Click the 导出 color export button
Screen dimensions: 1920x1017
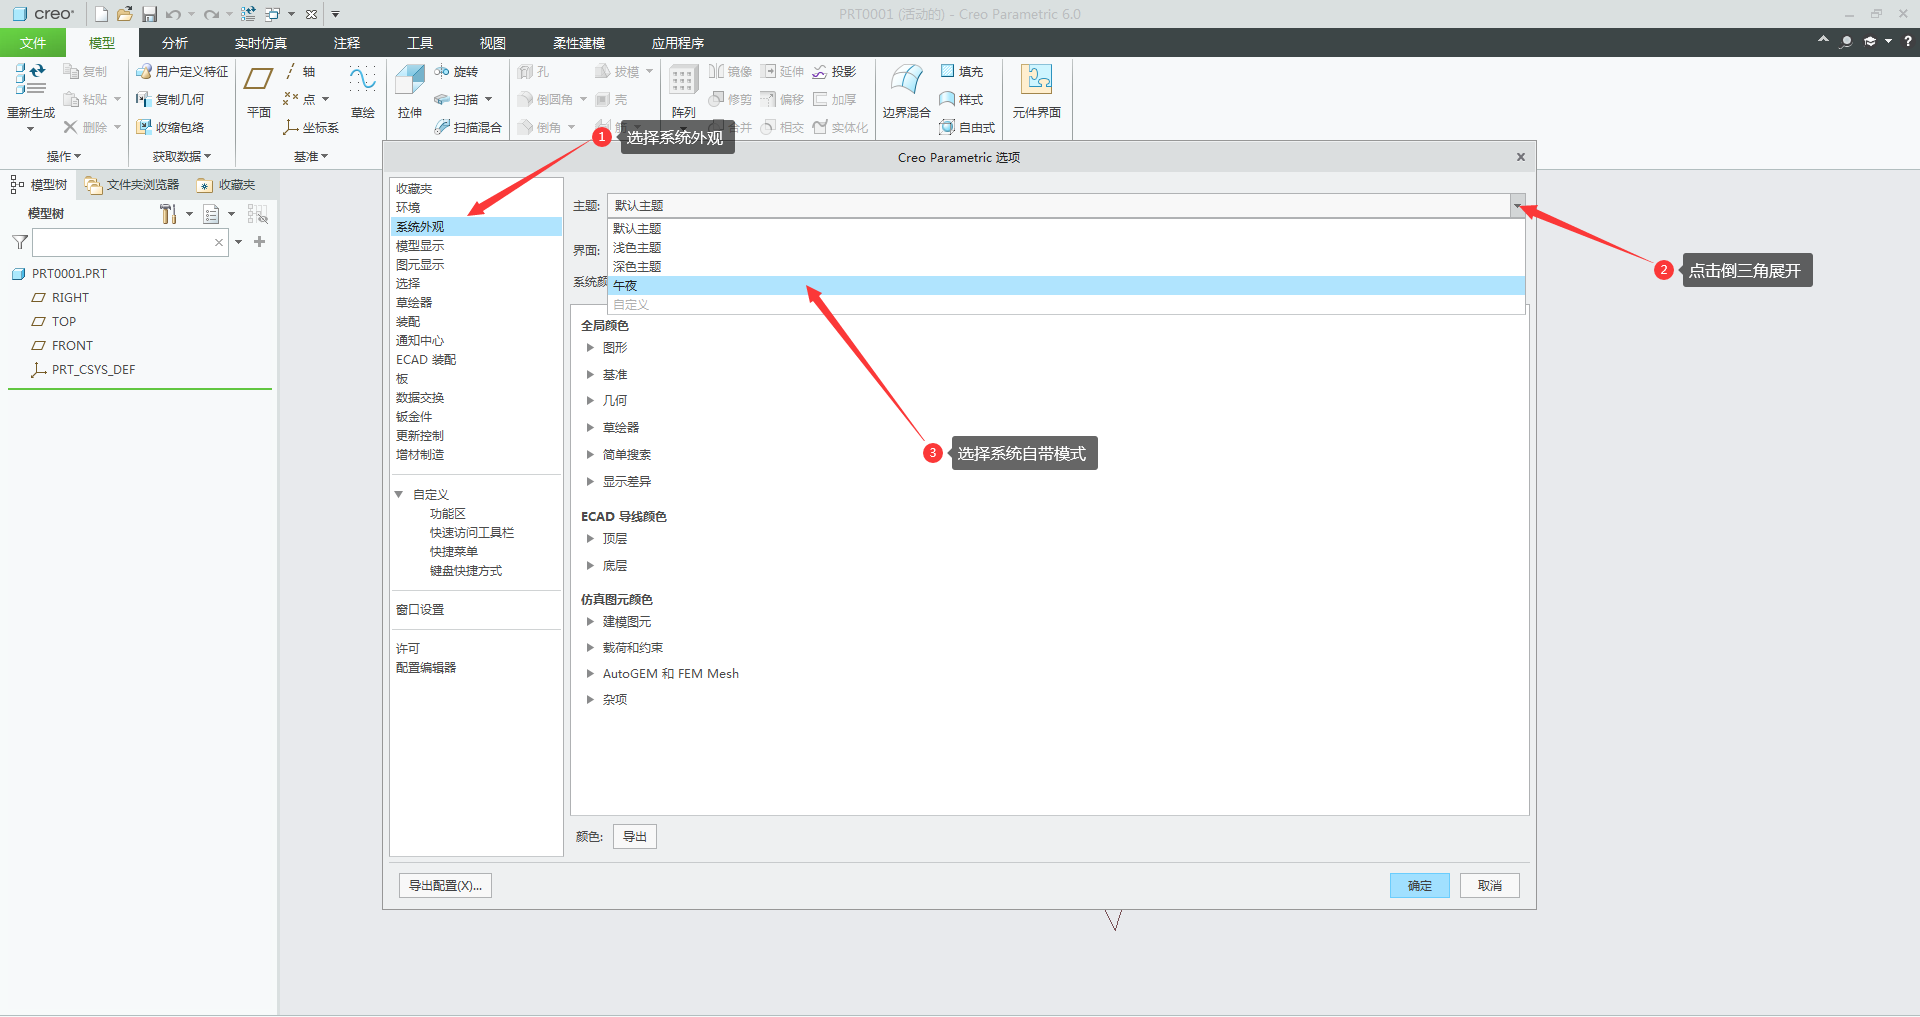click(635, 837)
